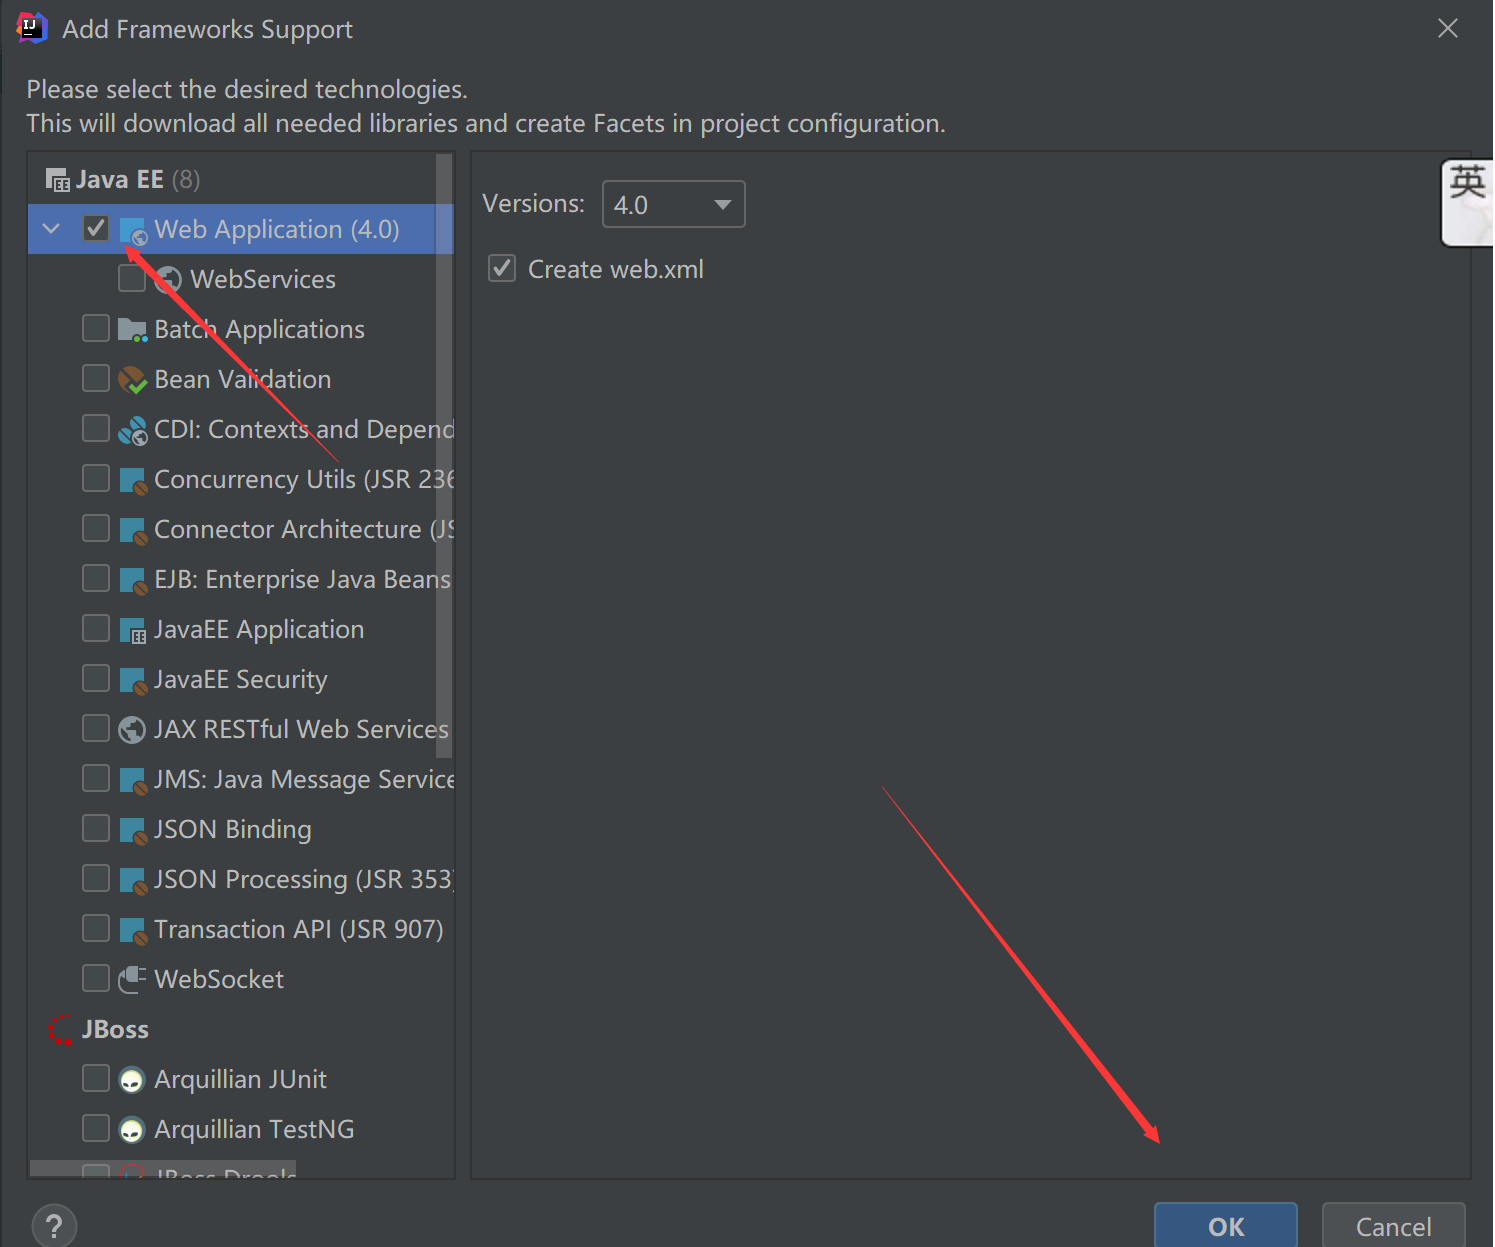Image resolution: width=1495 pixels, height=1247 pixels.
Task: Select the EJB: Enterprise Java Beans item
Action: coord(302,580)
